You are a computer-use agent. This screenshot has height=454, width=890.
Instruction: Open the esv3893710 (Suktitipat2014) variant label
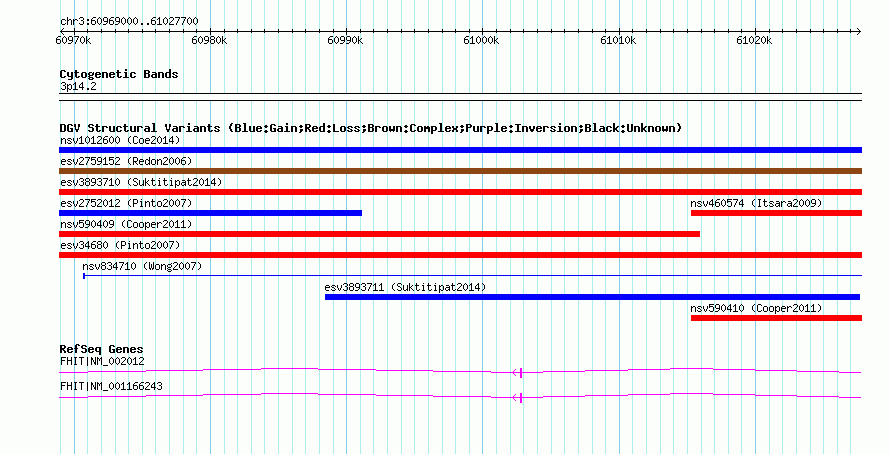(141, 182)
